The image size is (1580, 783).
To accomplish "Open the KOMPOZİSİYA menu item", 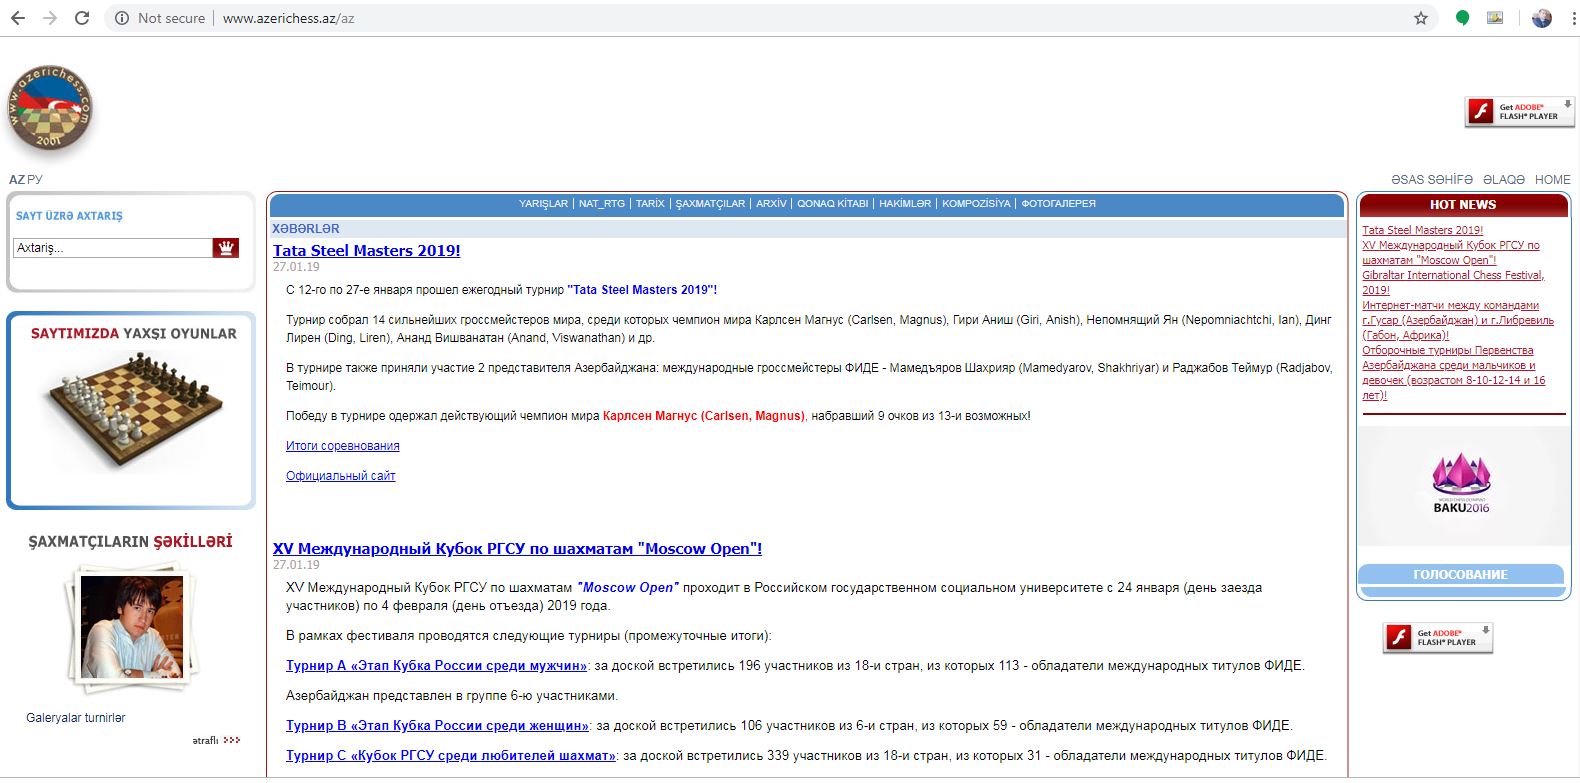I will (x=976, y=203).
